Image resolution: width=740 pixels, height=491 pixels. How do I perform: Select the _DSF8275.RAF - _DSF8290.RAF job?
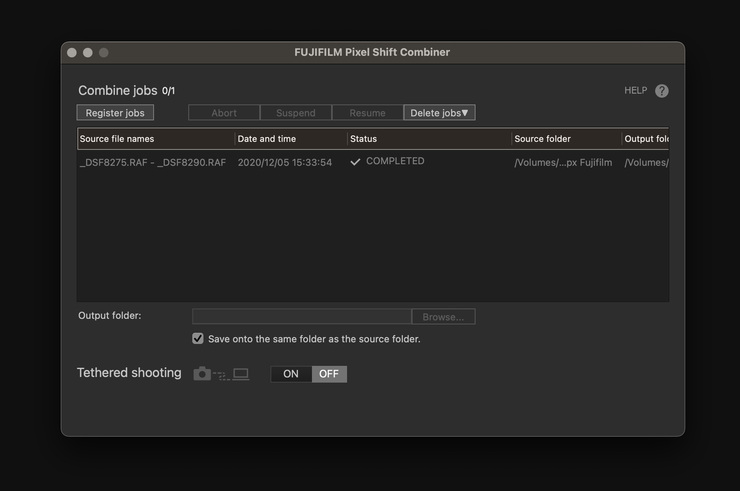pyautogui.click(x=153, y=162)
